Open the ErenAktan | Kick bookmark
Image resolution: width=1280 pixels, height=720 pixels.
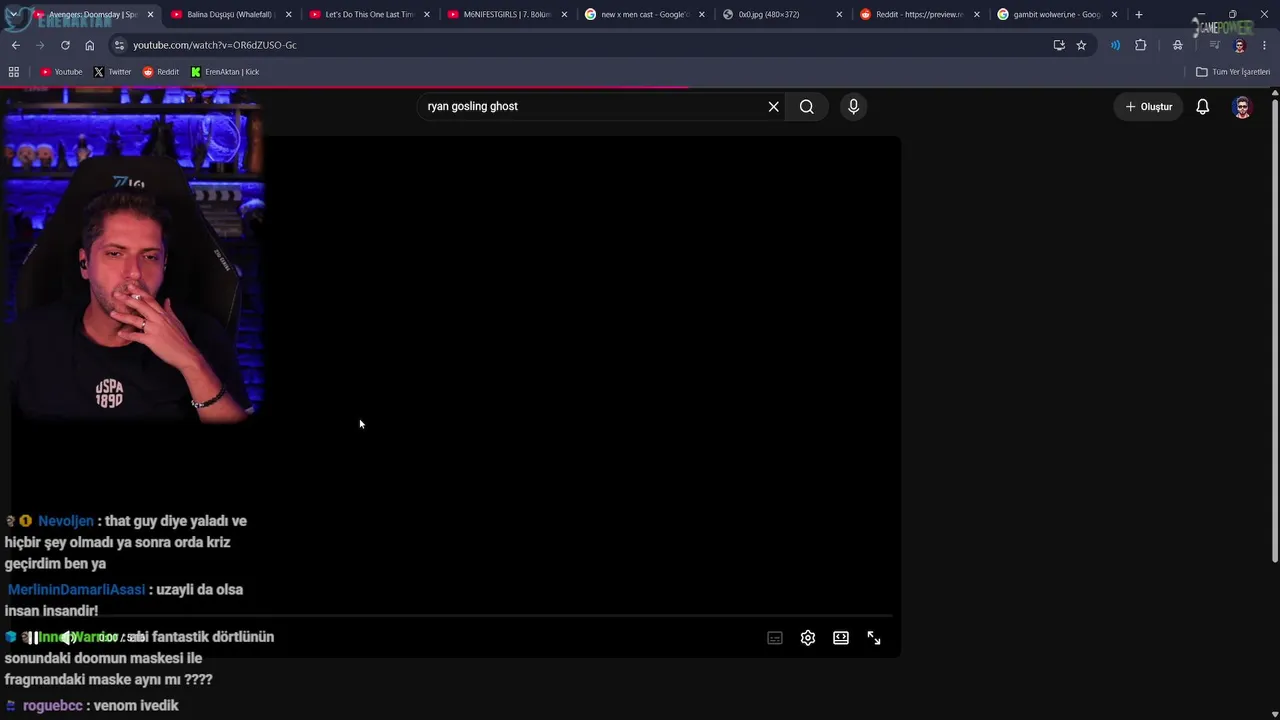(225, 72)
